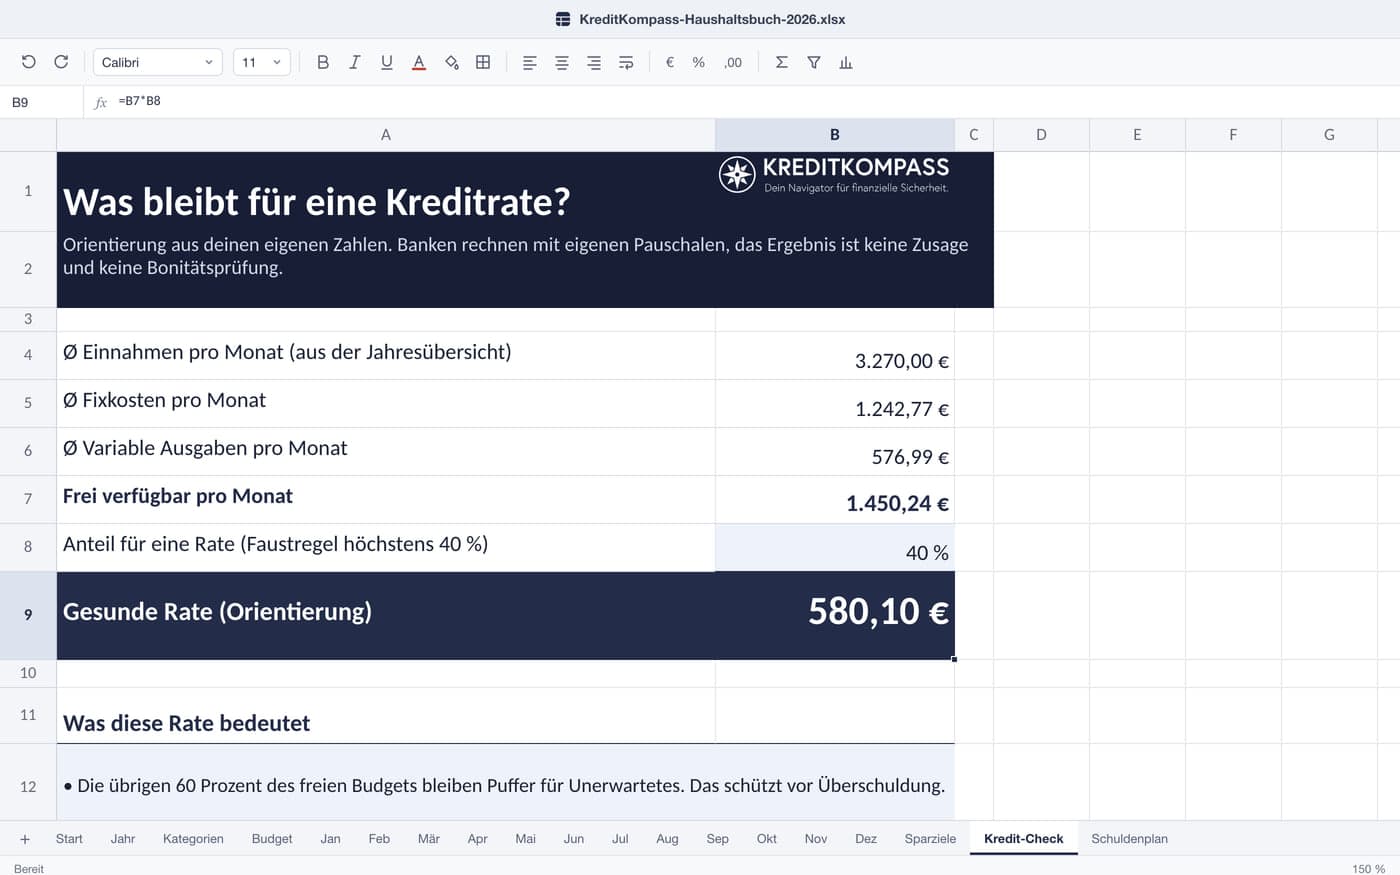
Task: Select column A header
Action: tap(386, 135)
